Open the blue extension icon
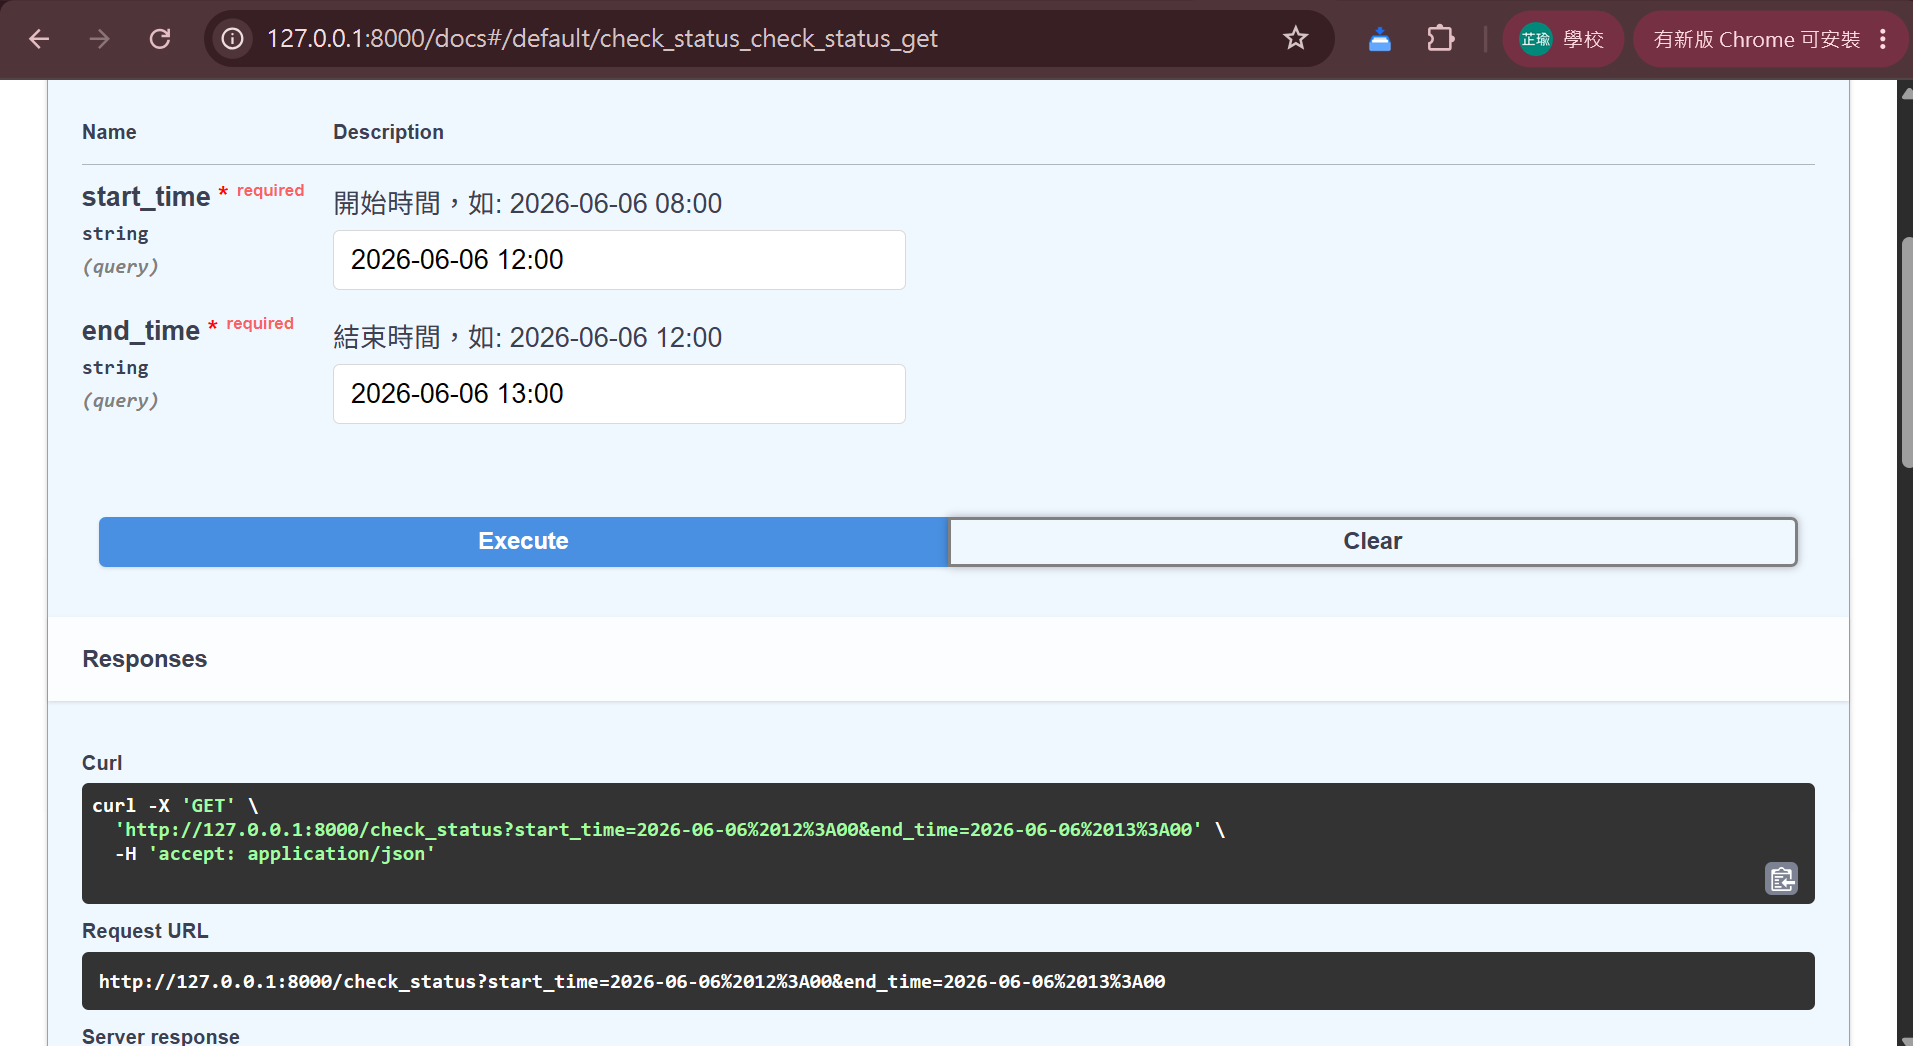Screen dimensions: 1913x1046 tap(1380, 39)
